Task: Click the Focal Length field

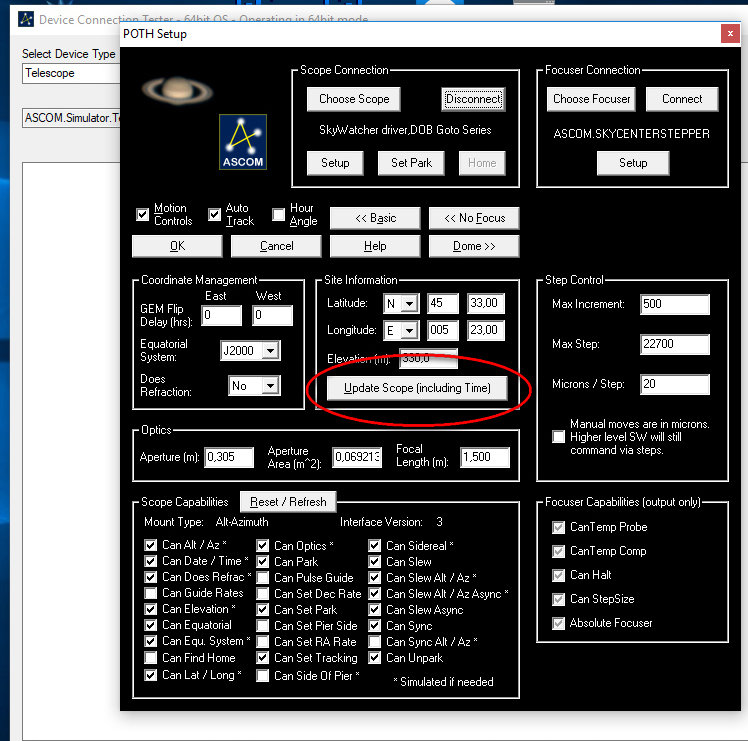Action: 485,458
